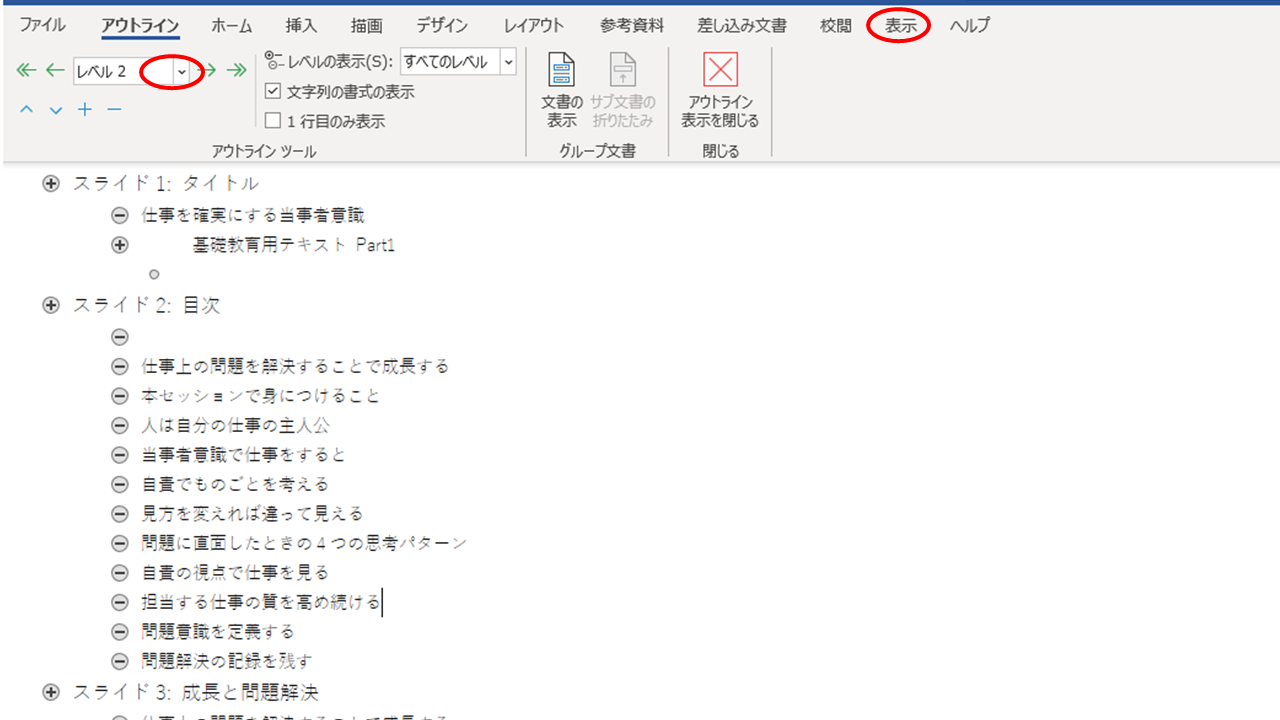The height and width of the screenshot is (720, 1280).
Task: Click the small circle body-text marker under Part1
Action: click(154, 274)
